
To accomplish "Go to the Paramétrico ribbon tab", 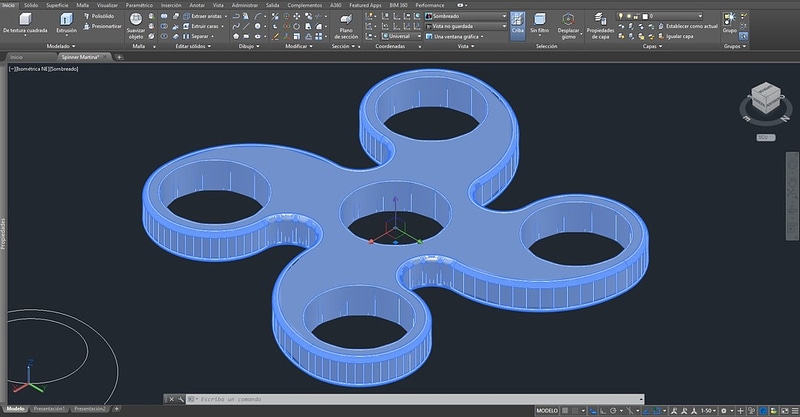I will (139, 5).
